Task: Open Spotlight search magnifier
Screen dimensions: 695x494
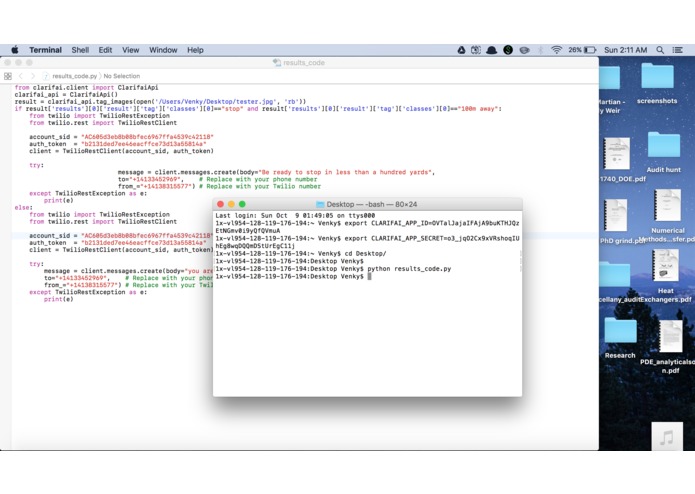Action: point(660,50)
